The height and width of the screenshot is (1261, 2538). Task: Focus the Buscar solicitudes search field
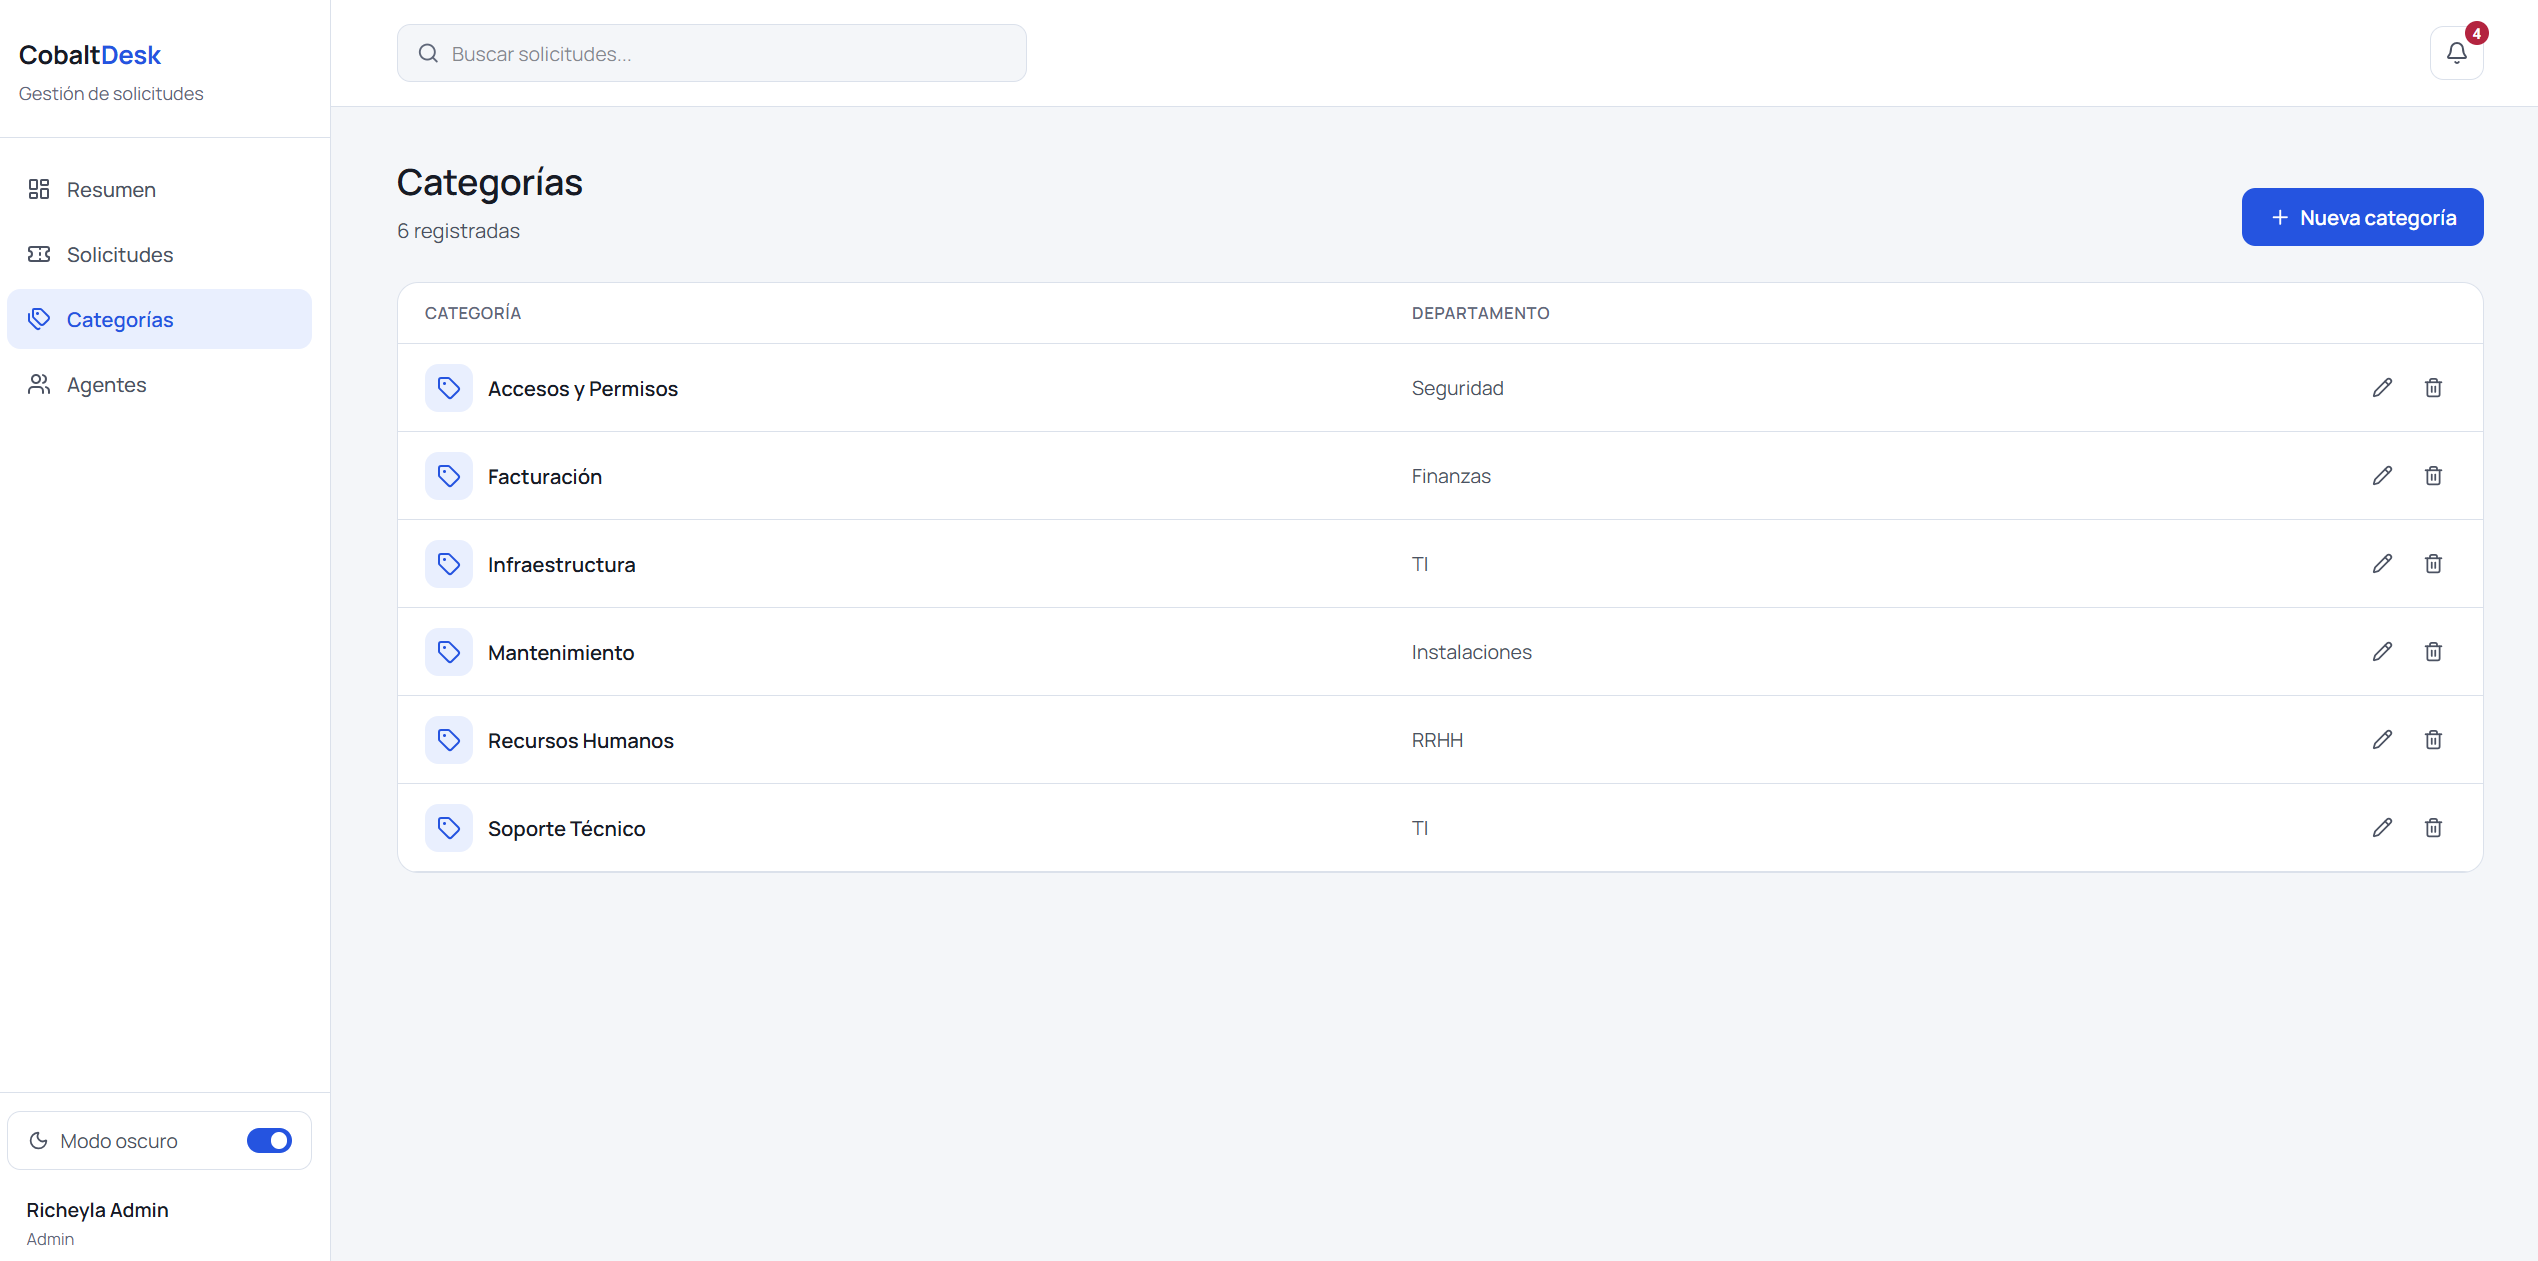point(712,53)
